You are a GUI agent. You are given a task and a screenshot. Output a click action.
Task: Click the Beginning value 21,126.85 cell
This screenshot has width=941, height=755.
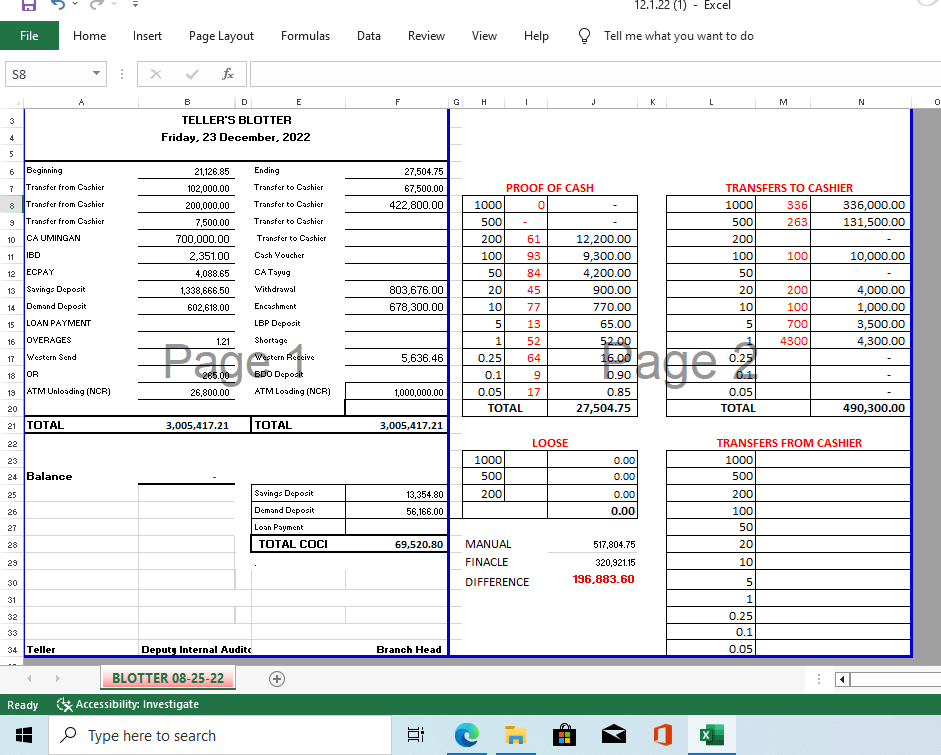tap(186, 171)
